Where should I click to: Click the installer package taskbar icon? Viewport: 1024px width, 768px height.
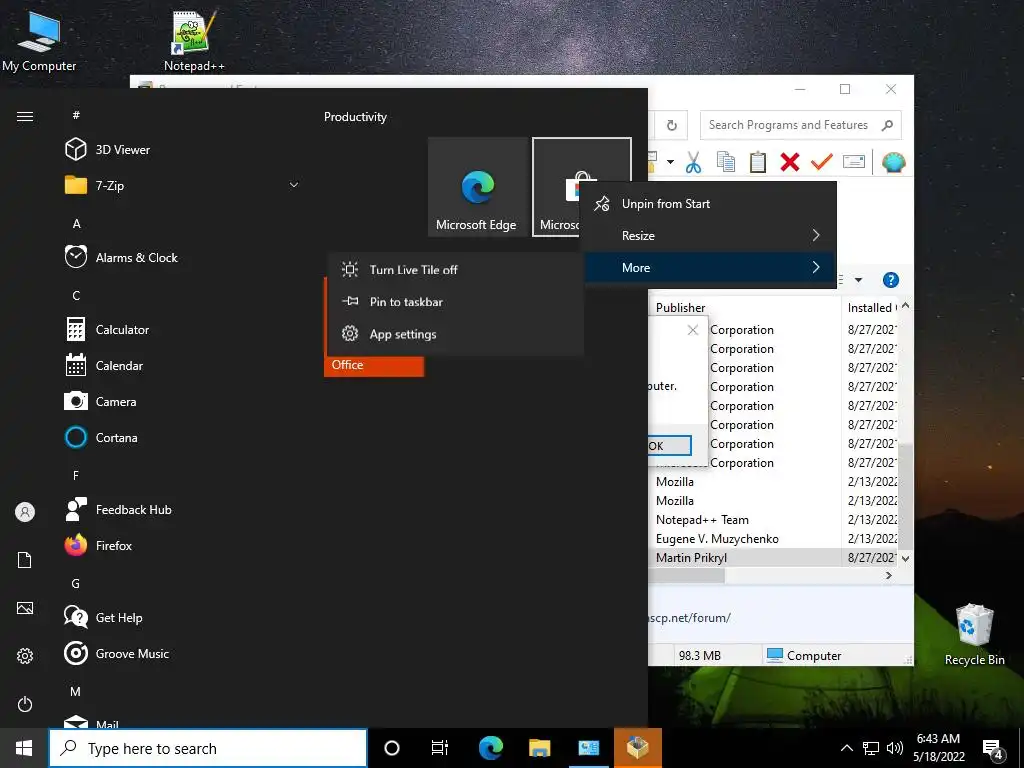(638, 748)
